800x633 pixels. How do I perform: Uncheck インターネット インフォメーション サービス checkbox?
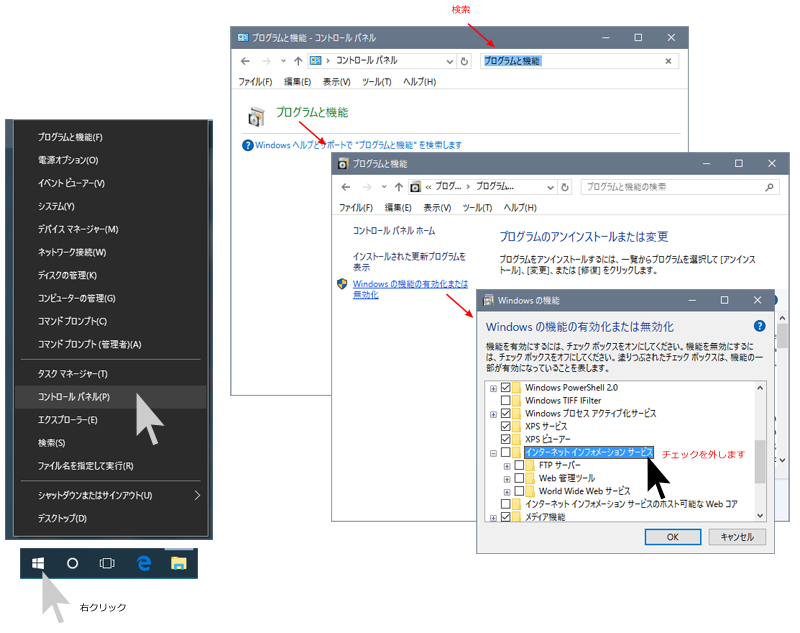click(506, 452)
